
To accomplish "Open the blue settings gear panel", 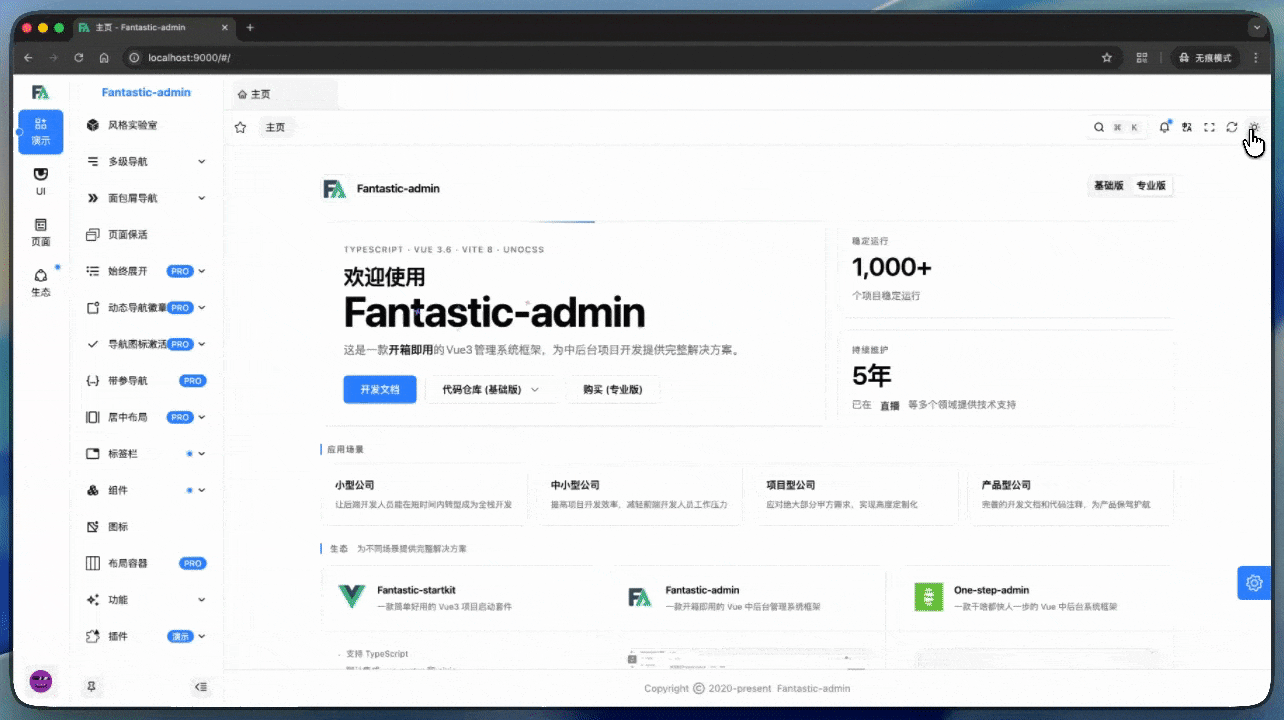I will [1254, 583].
